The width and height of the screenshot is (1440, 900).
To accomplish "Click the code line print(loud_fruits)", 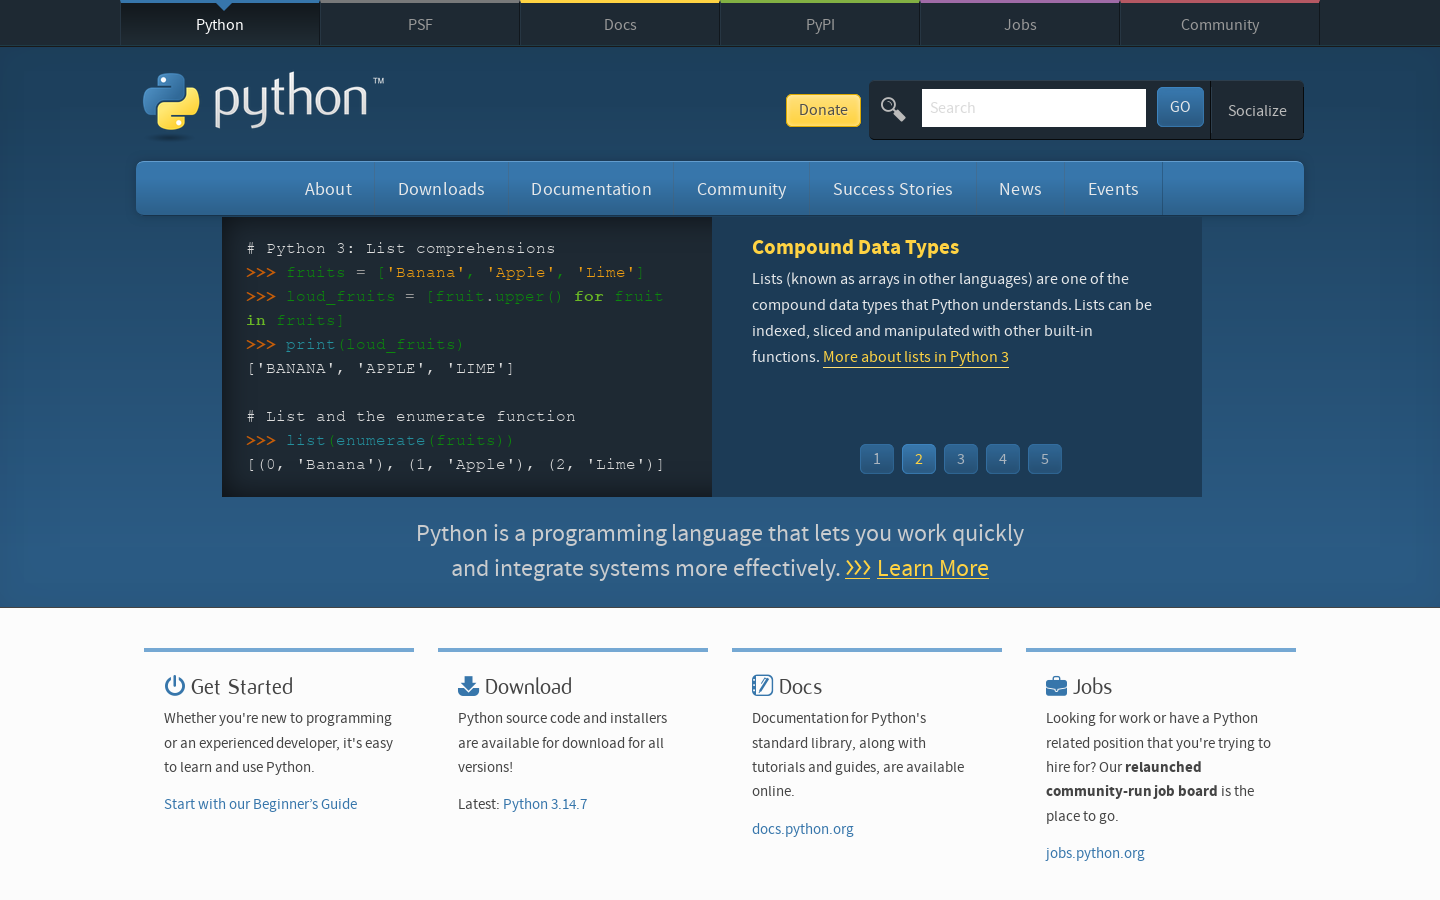I will click(x=355, y=344).
